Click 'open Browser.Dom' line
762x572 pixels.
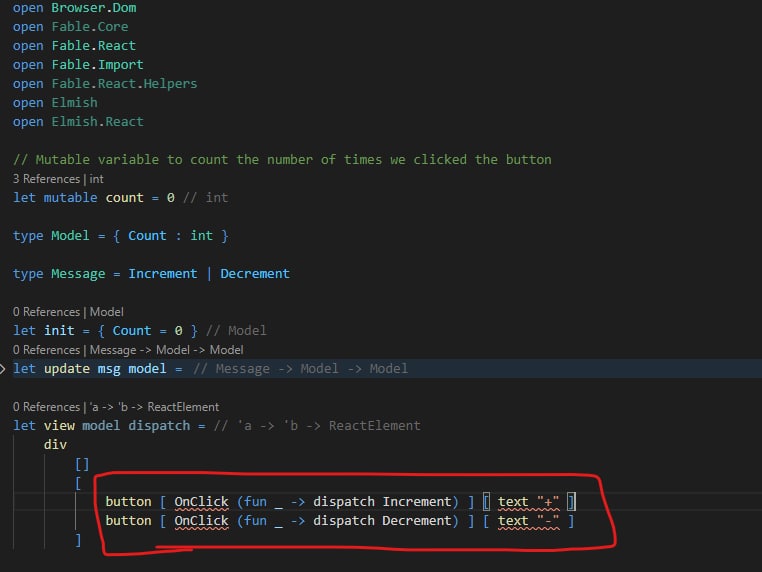pos(74,8)
